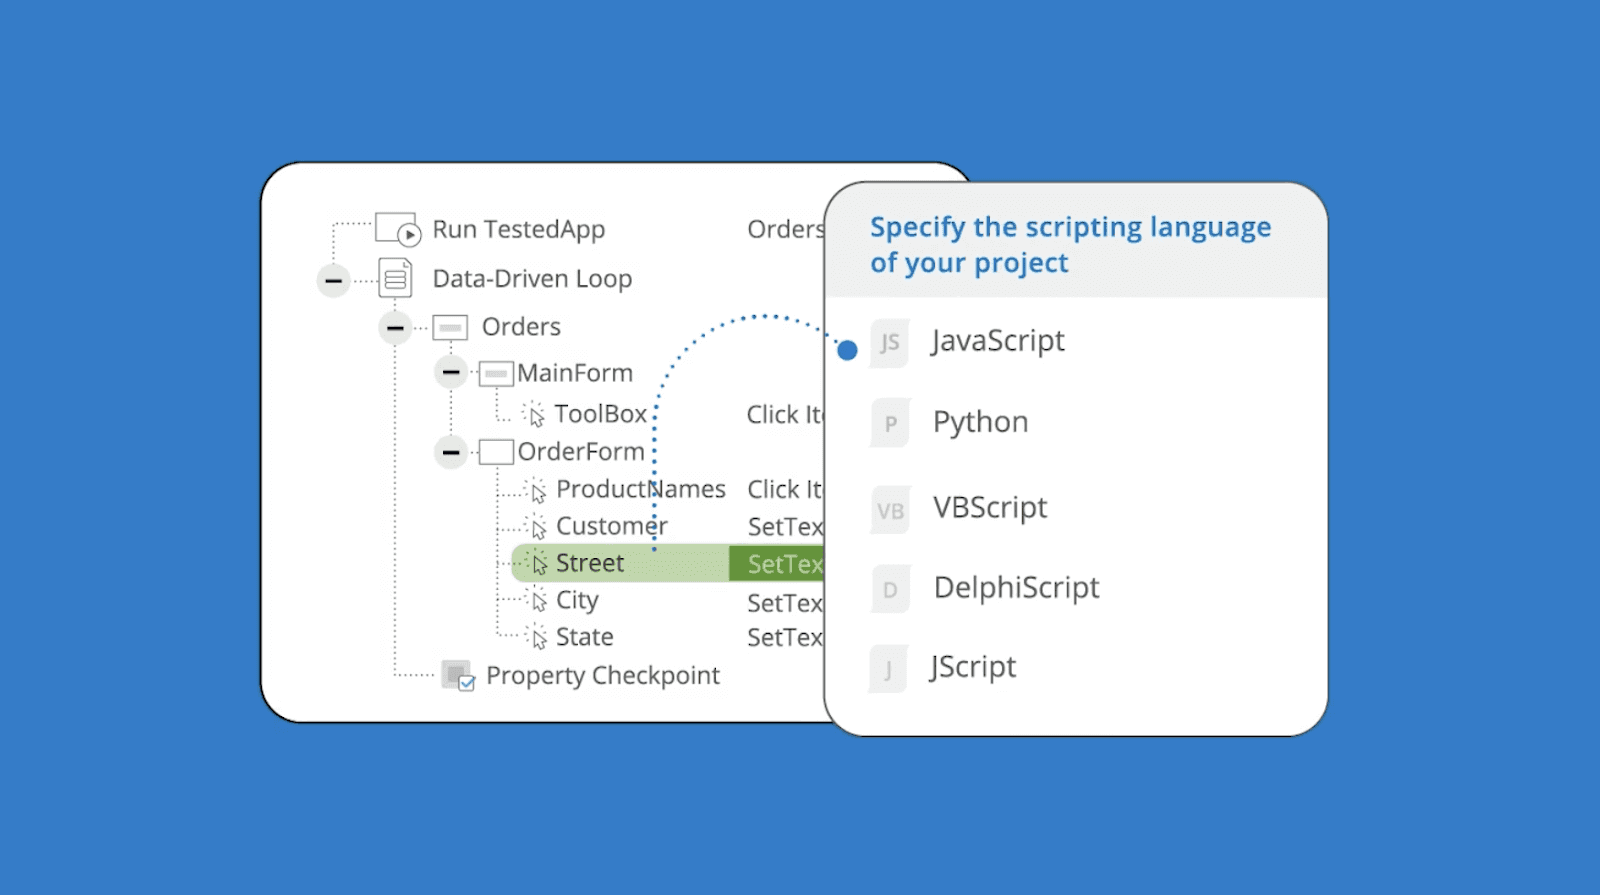Click the OrderForm form icon

[x=496, y=452]
